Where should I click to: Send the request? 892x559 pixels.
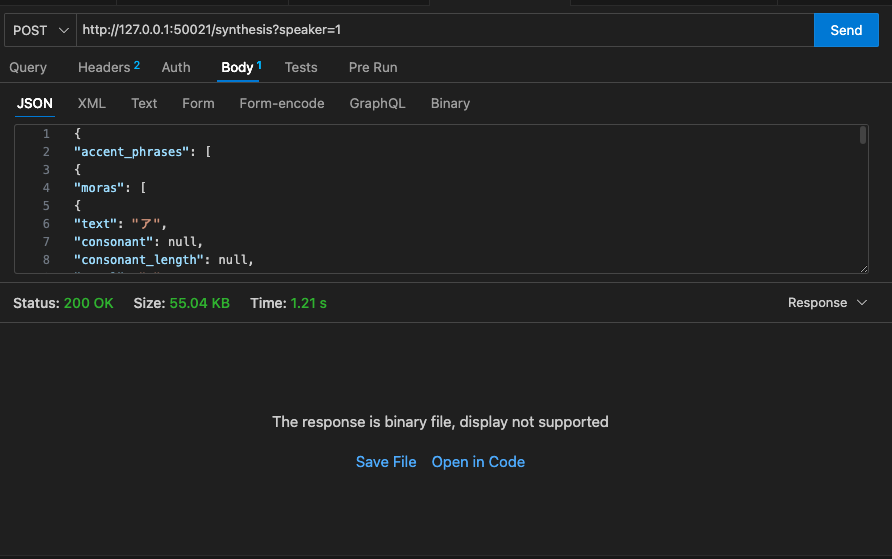846,30
